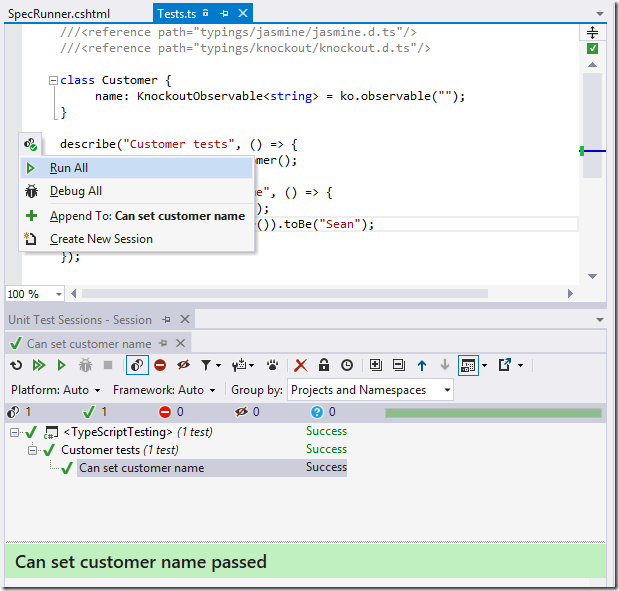Select the Can set customer name test row
The height and width of the screenshot is (591, 619).
tap(141, 468)
